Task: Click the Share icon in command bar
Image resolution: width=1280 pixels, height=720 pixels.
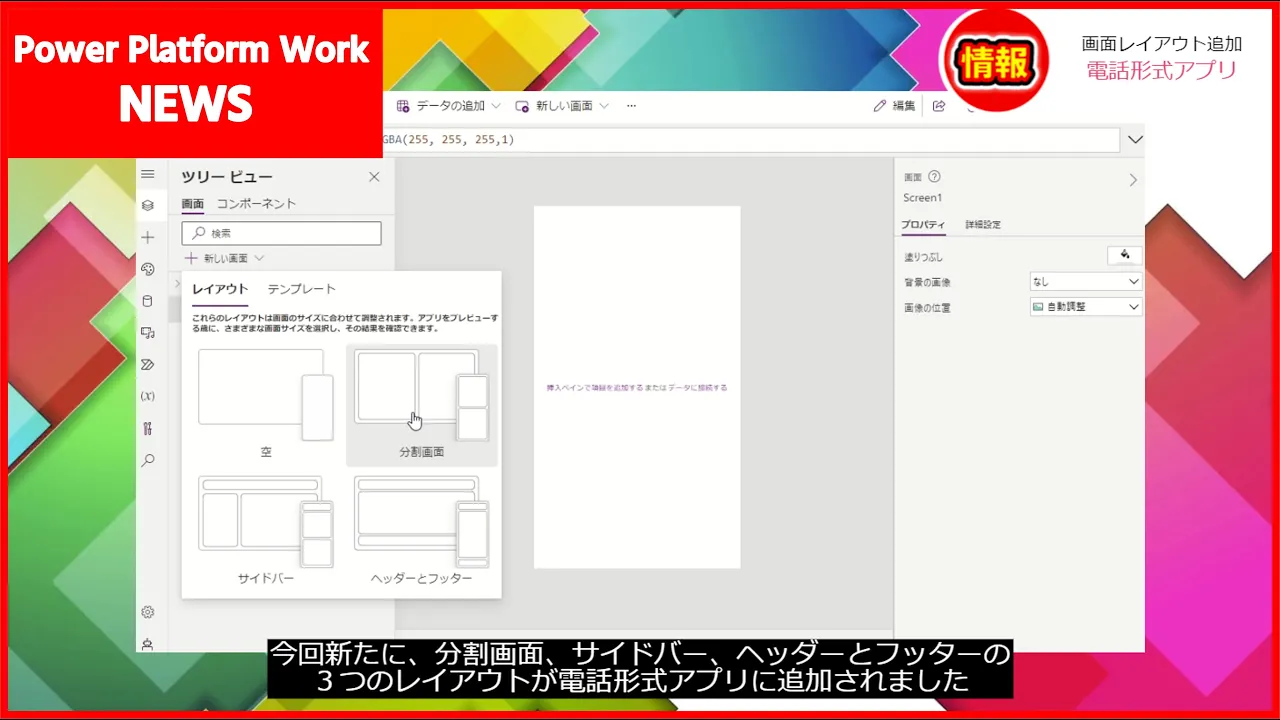Action: (x=939, y=106)
